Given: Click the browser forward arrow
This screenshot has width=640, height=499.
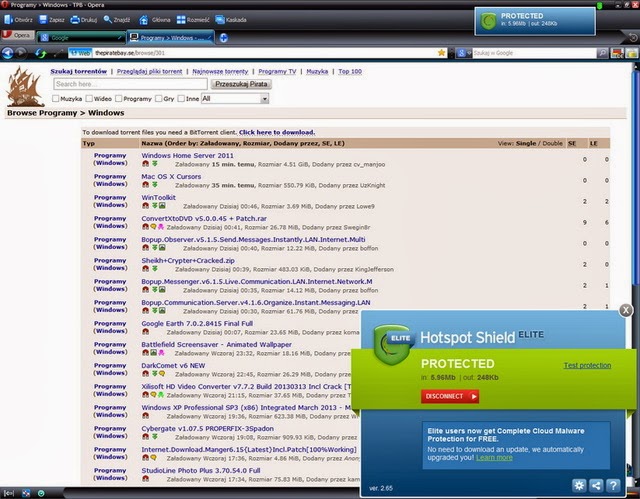Looking at the screenshot, I should pos(20,53).
